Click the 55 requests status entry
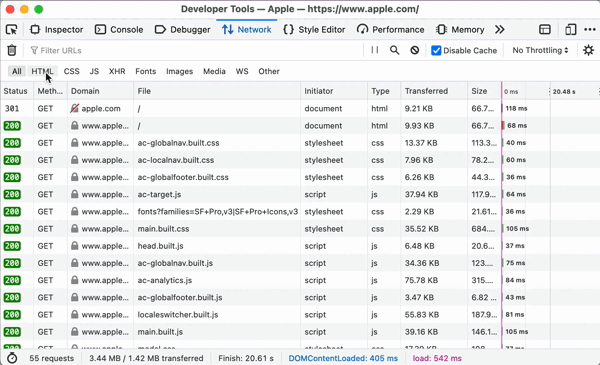Image resolution: width=600 pixels, height=365 pixels. pos(52,358)
